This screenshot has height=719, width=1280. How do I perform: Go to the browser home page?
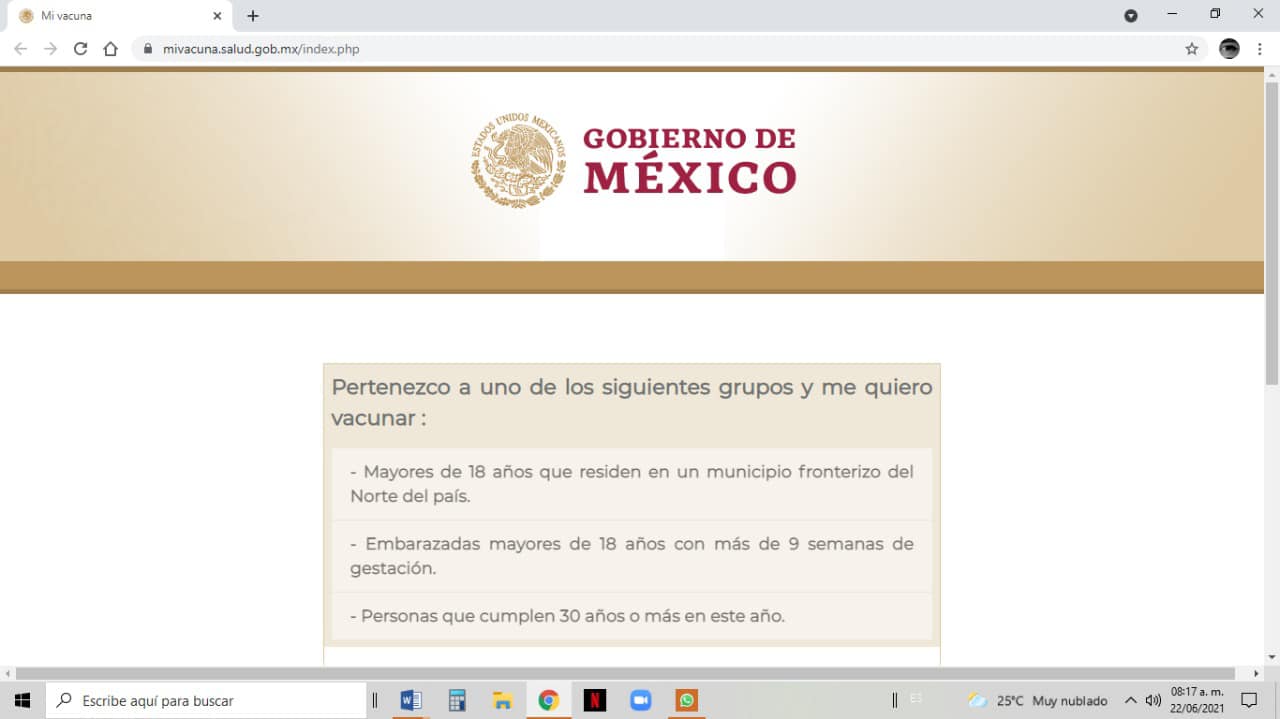pos(111,49)
